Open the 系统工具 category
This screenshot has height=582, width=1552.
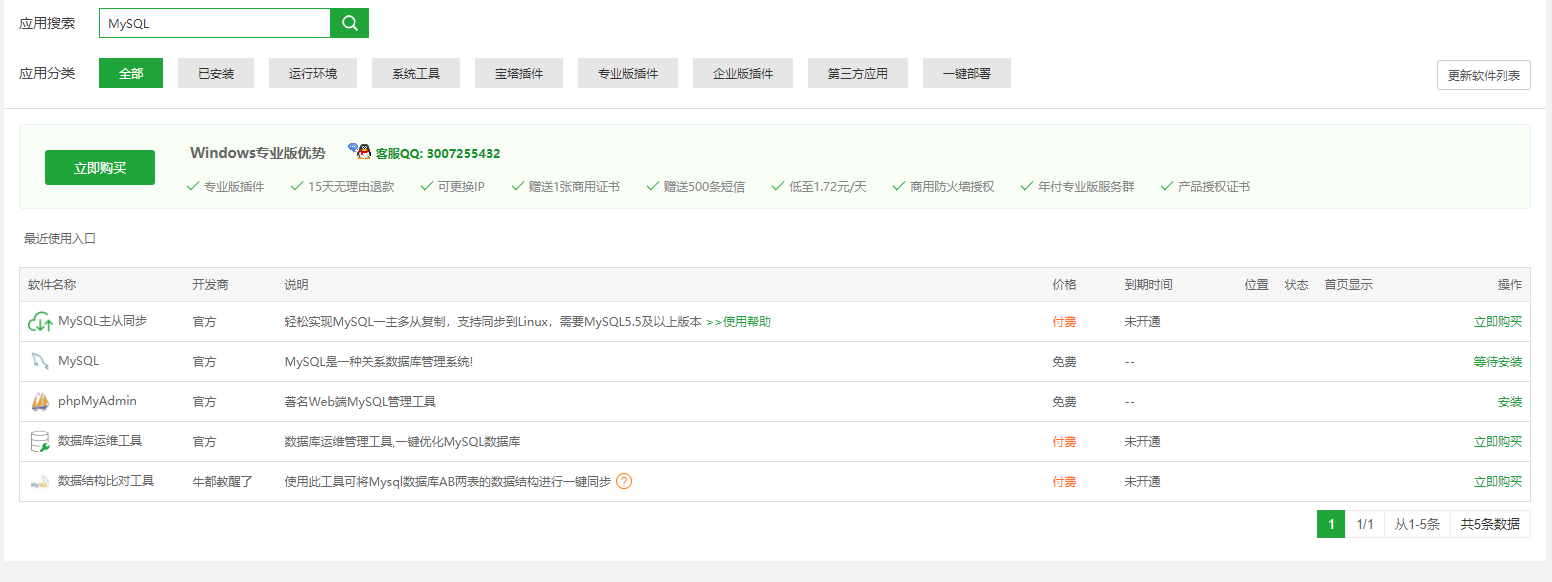tap(416, 73)
